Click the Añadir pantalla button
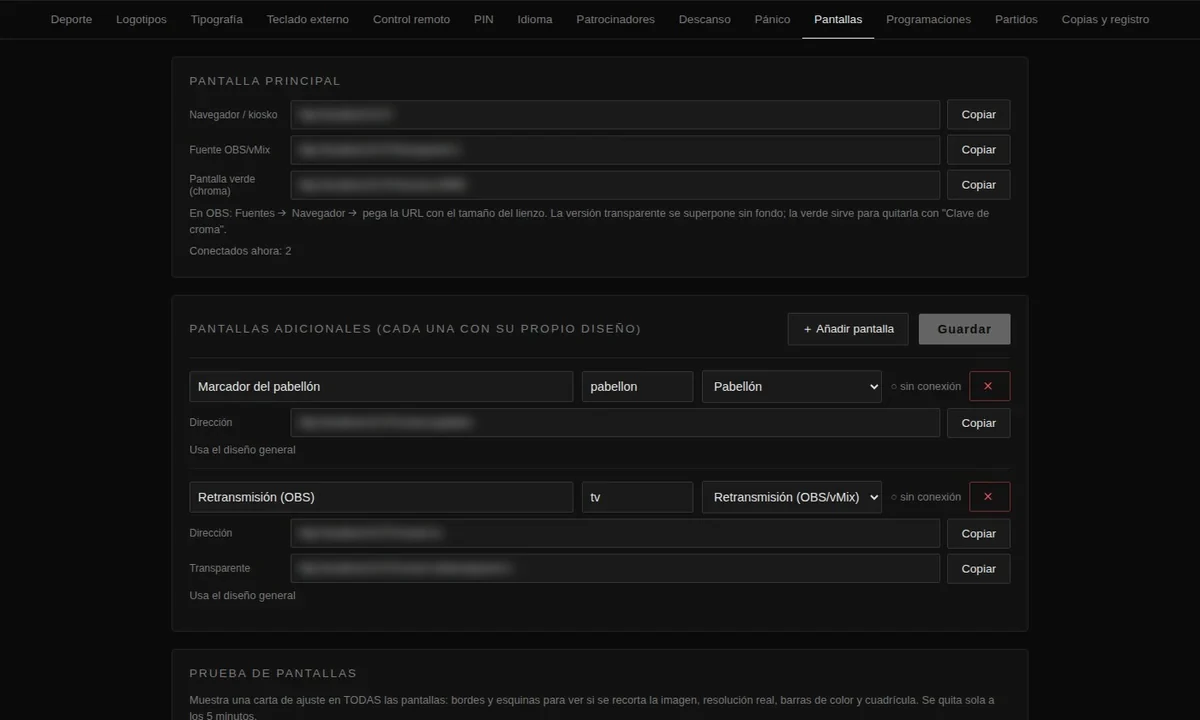Screen dimensions: 1200x720 (x=848, y=329)
